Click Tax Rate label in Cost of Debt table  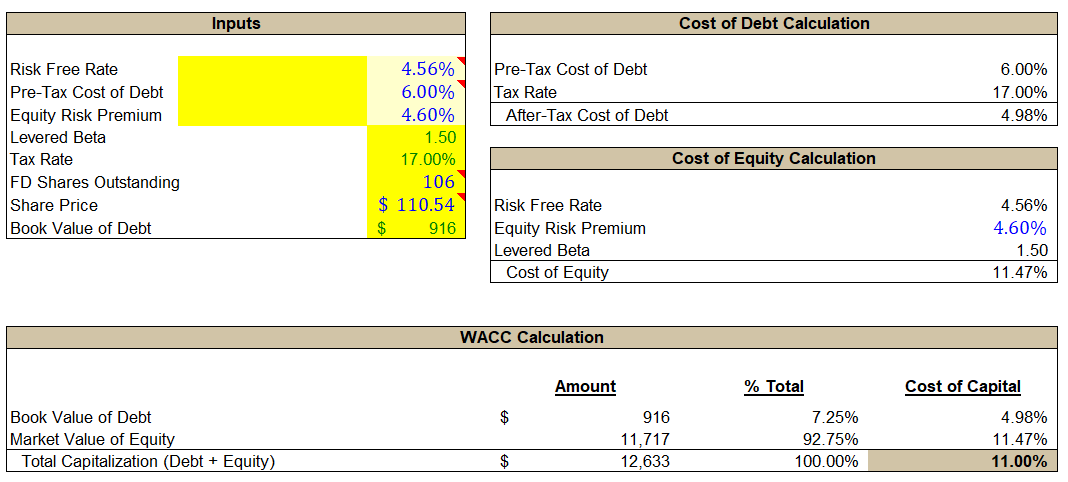coord(525,93)
